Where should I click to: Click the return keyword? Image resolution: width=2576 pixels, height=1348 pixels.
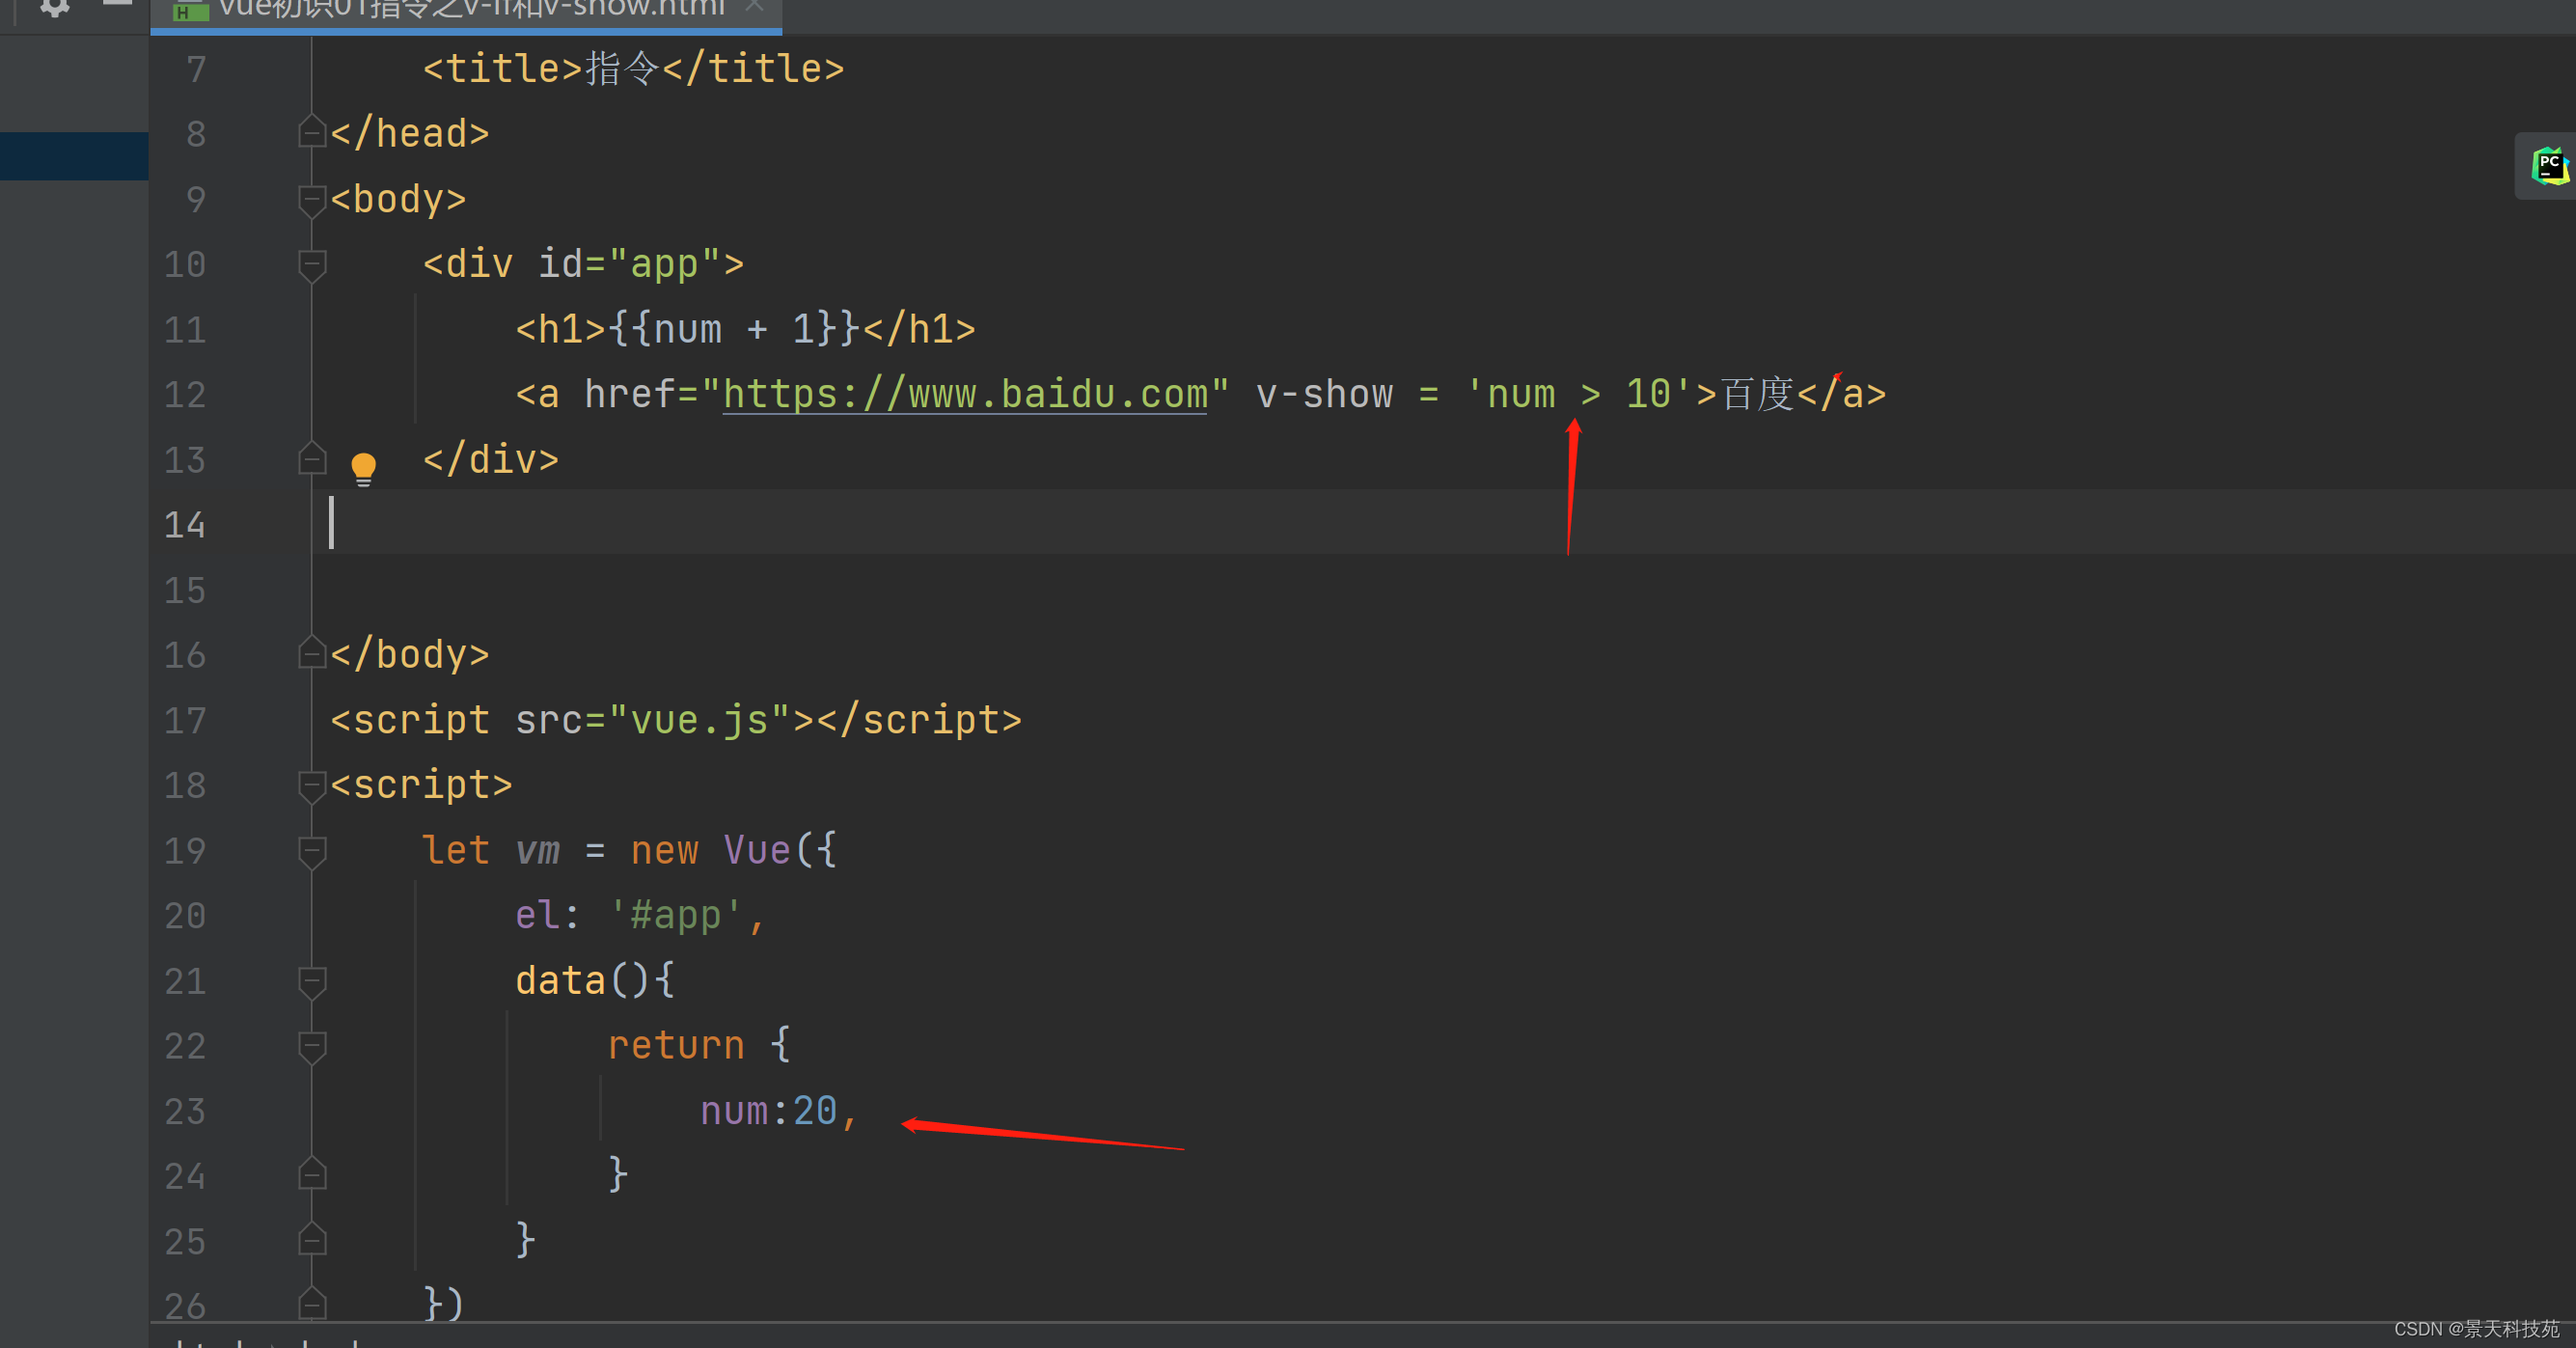tap(676, 1045)
